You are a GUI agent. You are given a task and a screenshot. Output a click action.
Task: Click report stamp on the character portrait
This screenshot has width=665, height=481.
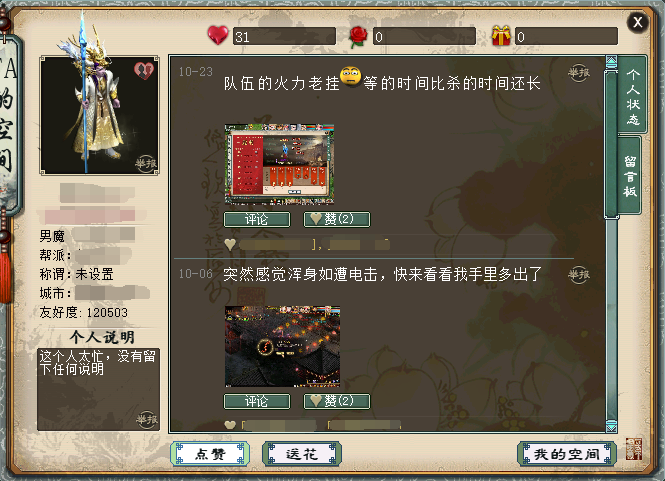146,163
